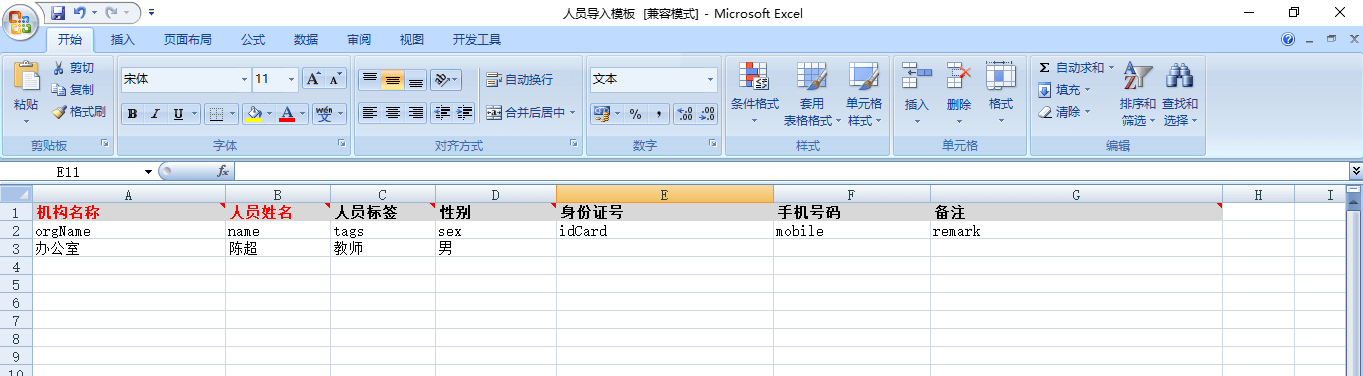The width and height of the screenshot is (1363, 376).
Task: Increase cell indent
Action: point(464,113)
